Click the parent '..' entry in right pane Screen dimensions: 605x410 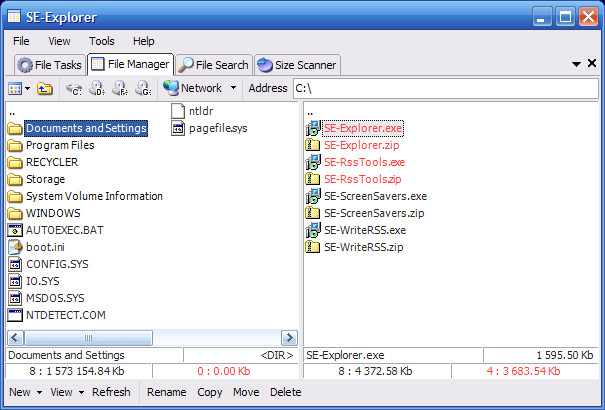coord(310,113)
